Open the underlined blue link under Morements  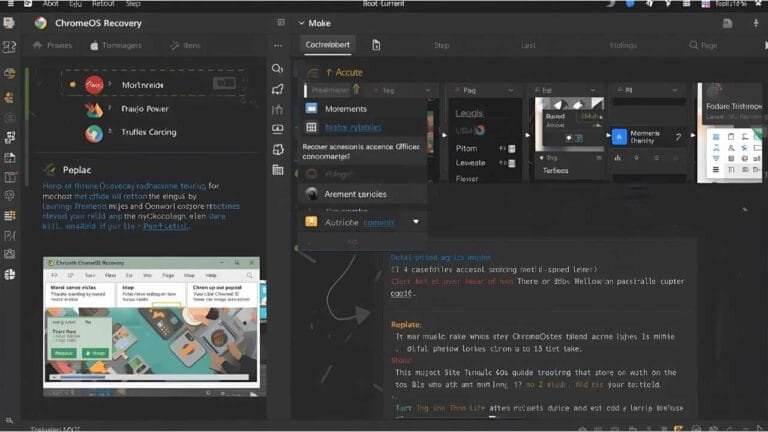(x=352, y=127)
